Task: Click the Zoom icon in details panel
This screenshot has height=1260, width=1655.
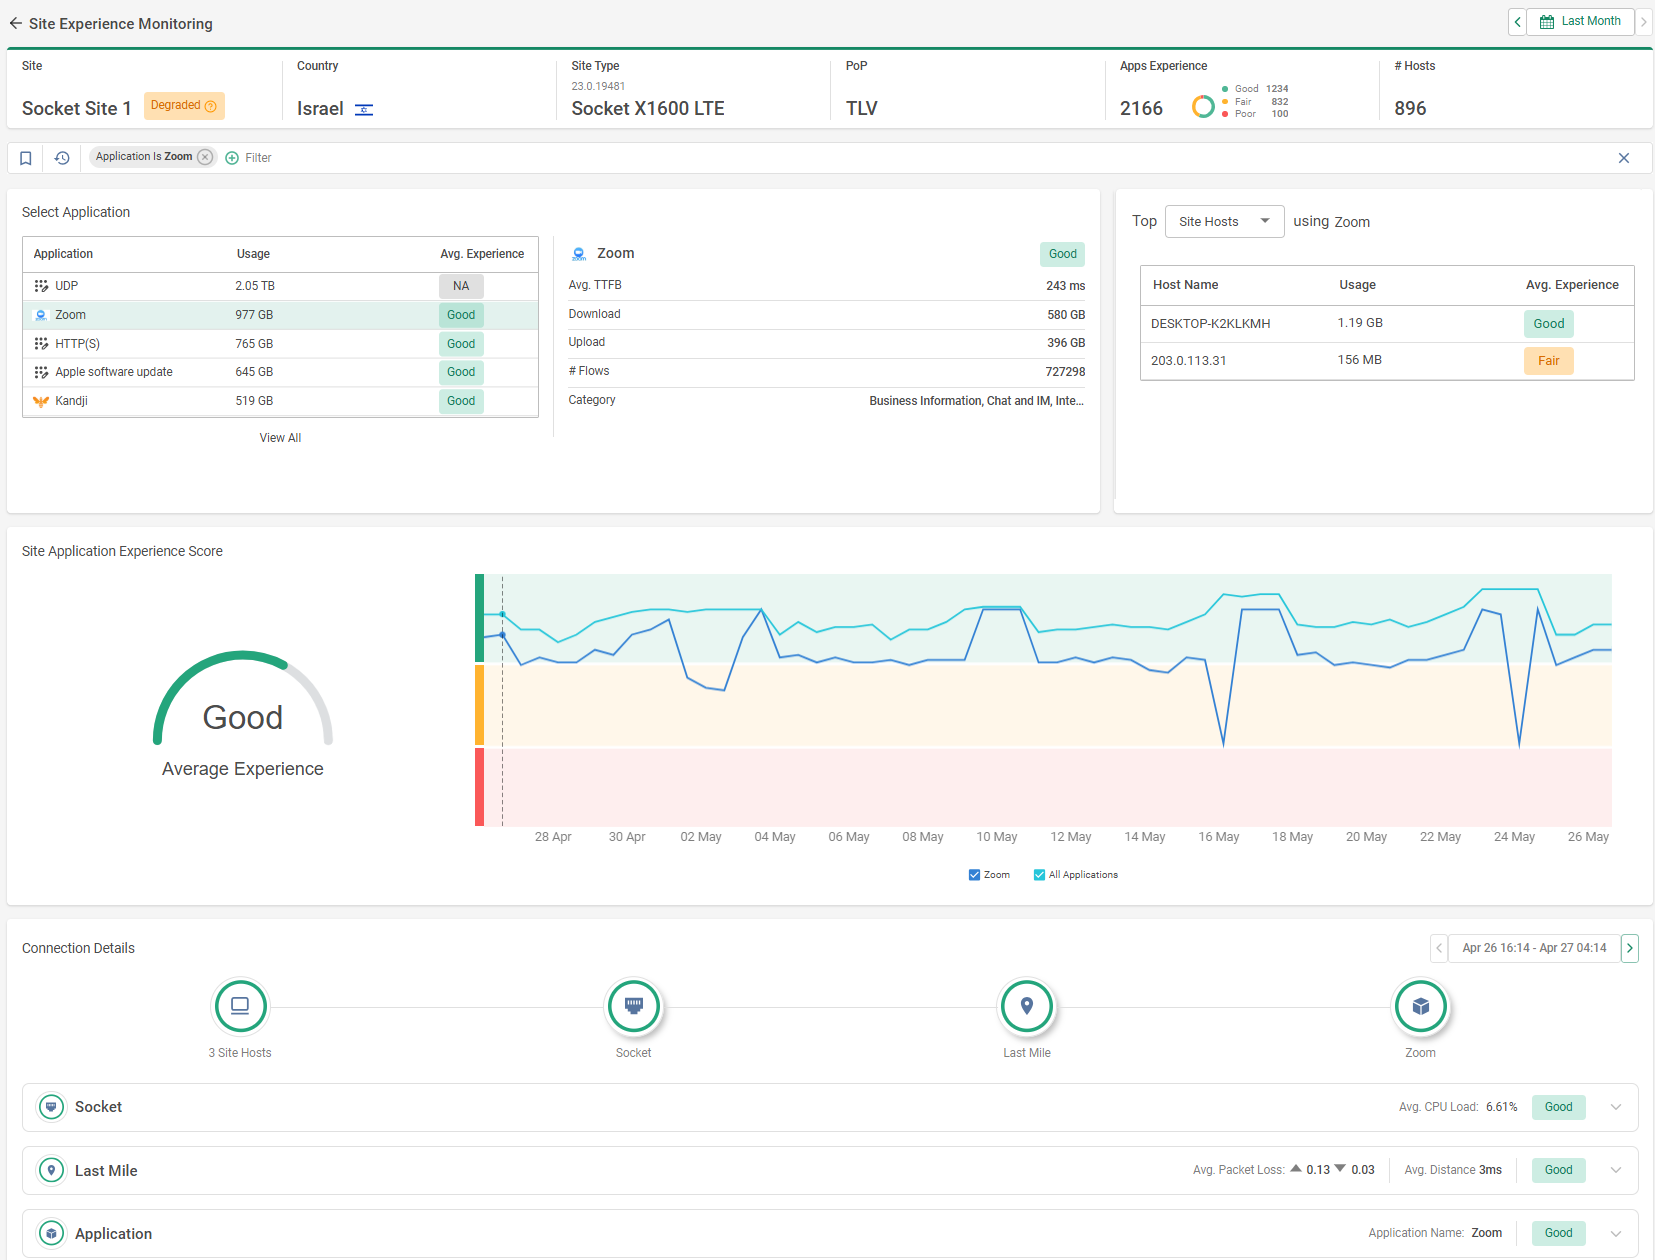Action: point(579,254)
